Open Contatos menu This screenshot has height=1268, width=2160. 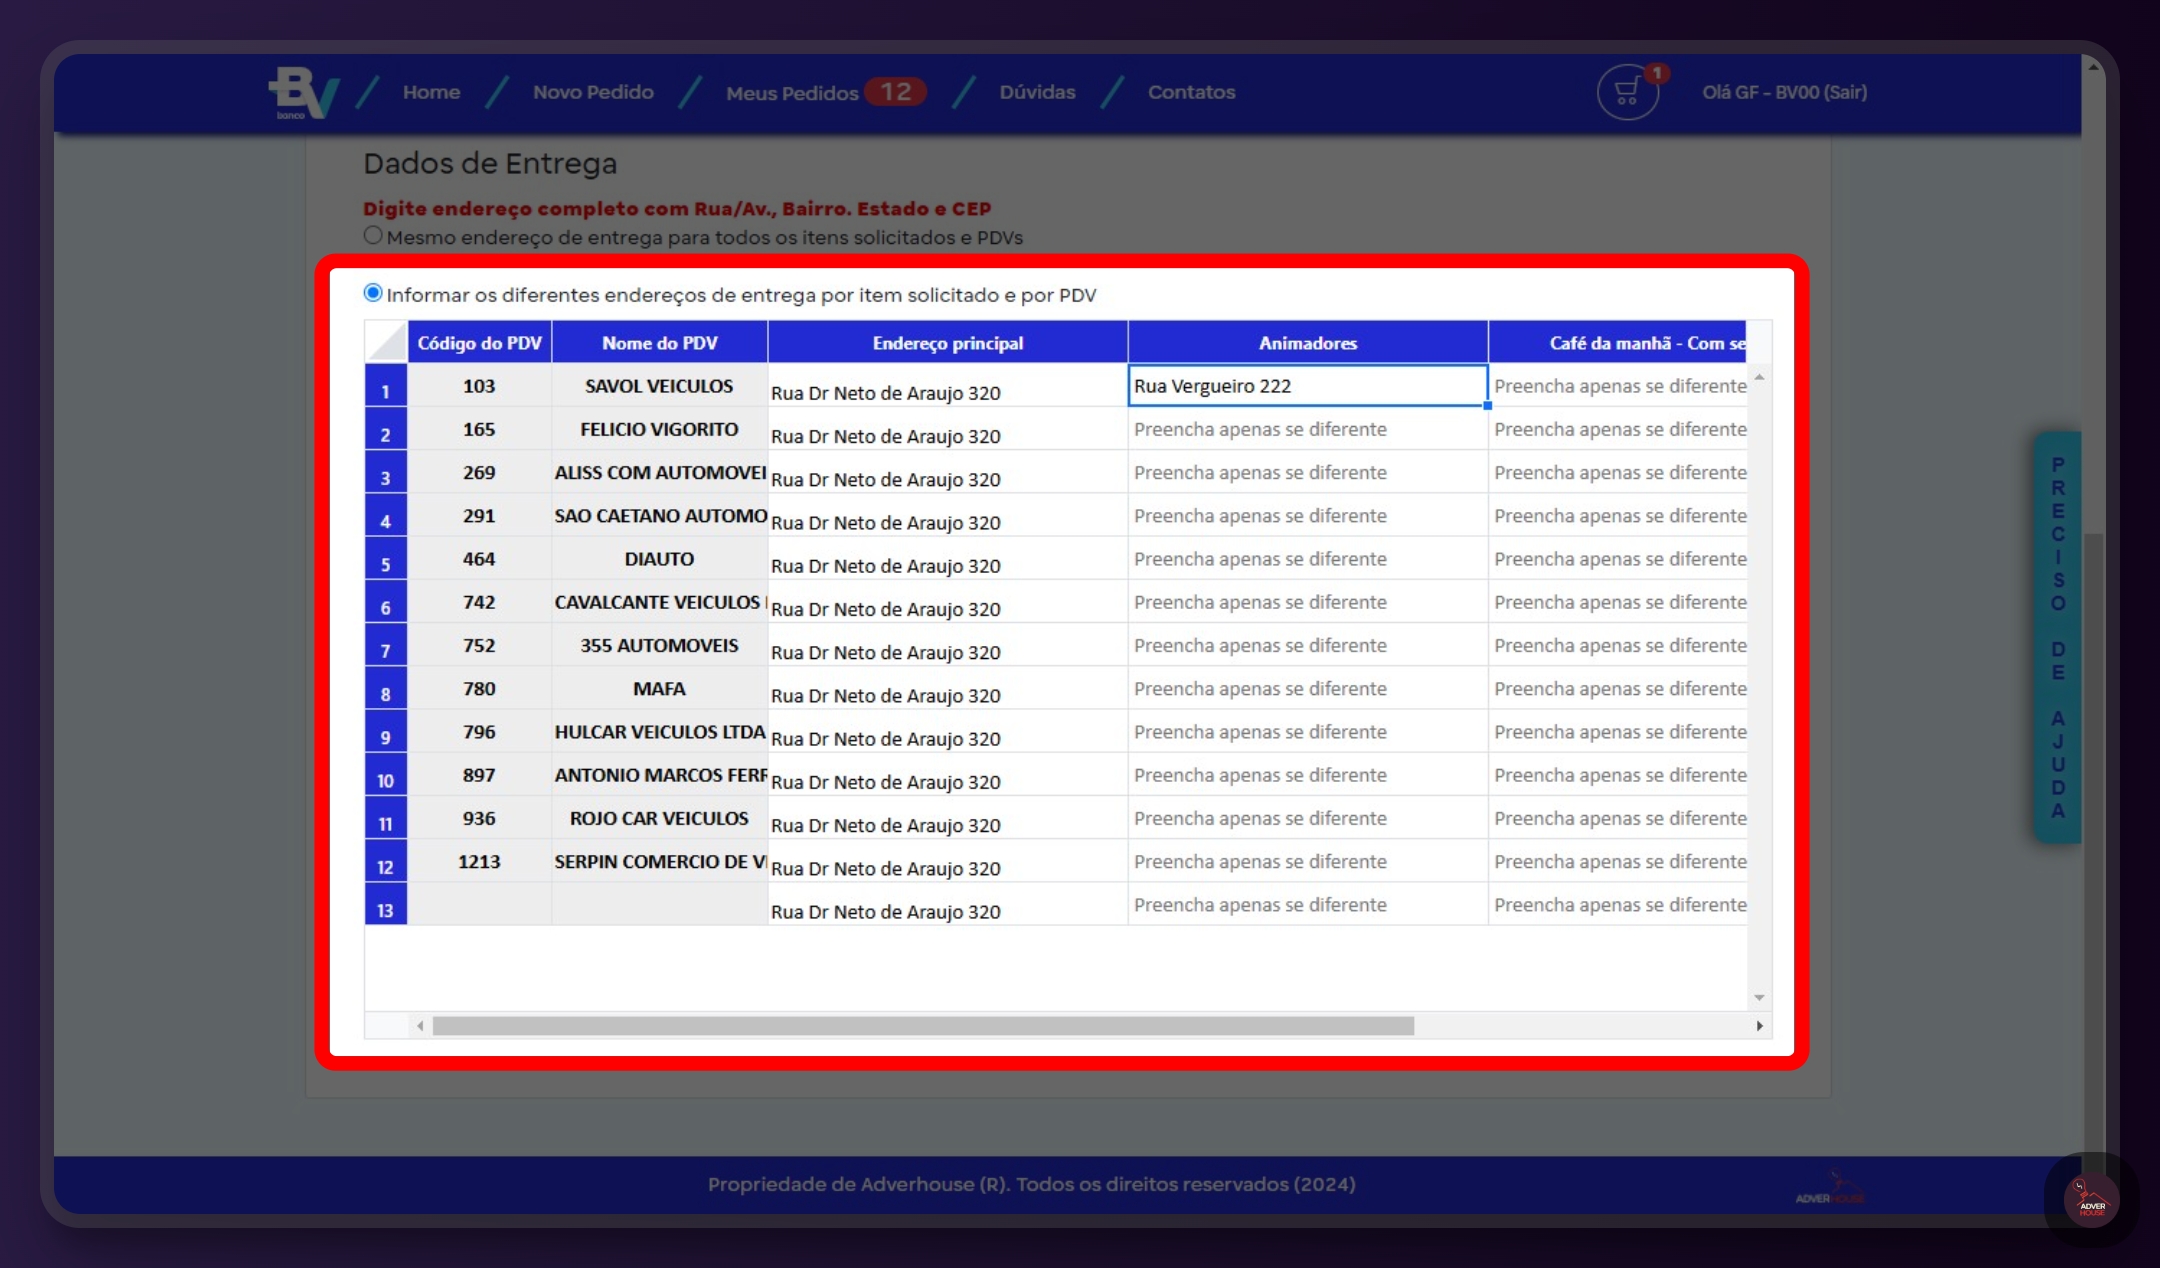(1191, 92)
